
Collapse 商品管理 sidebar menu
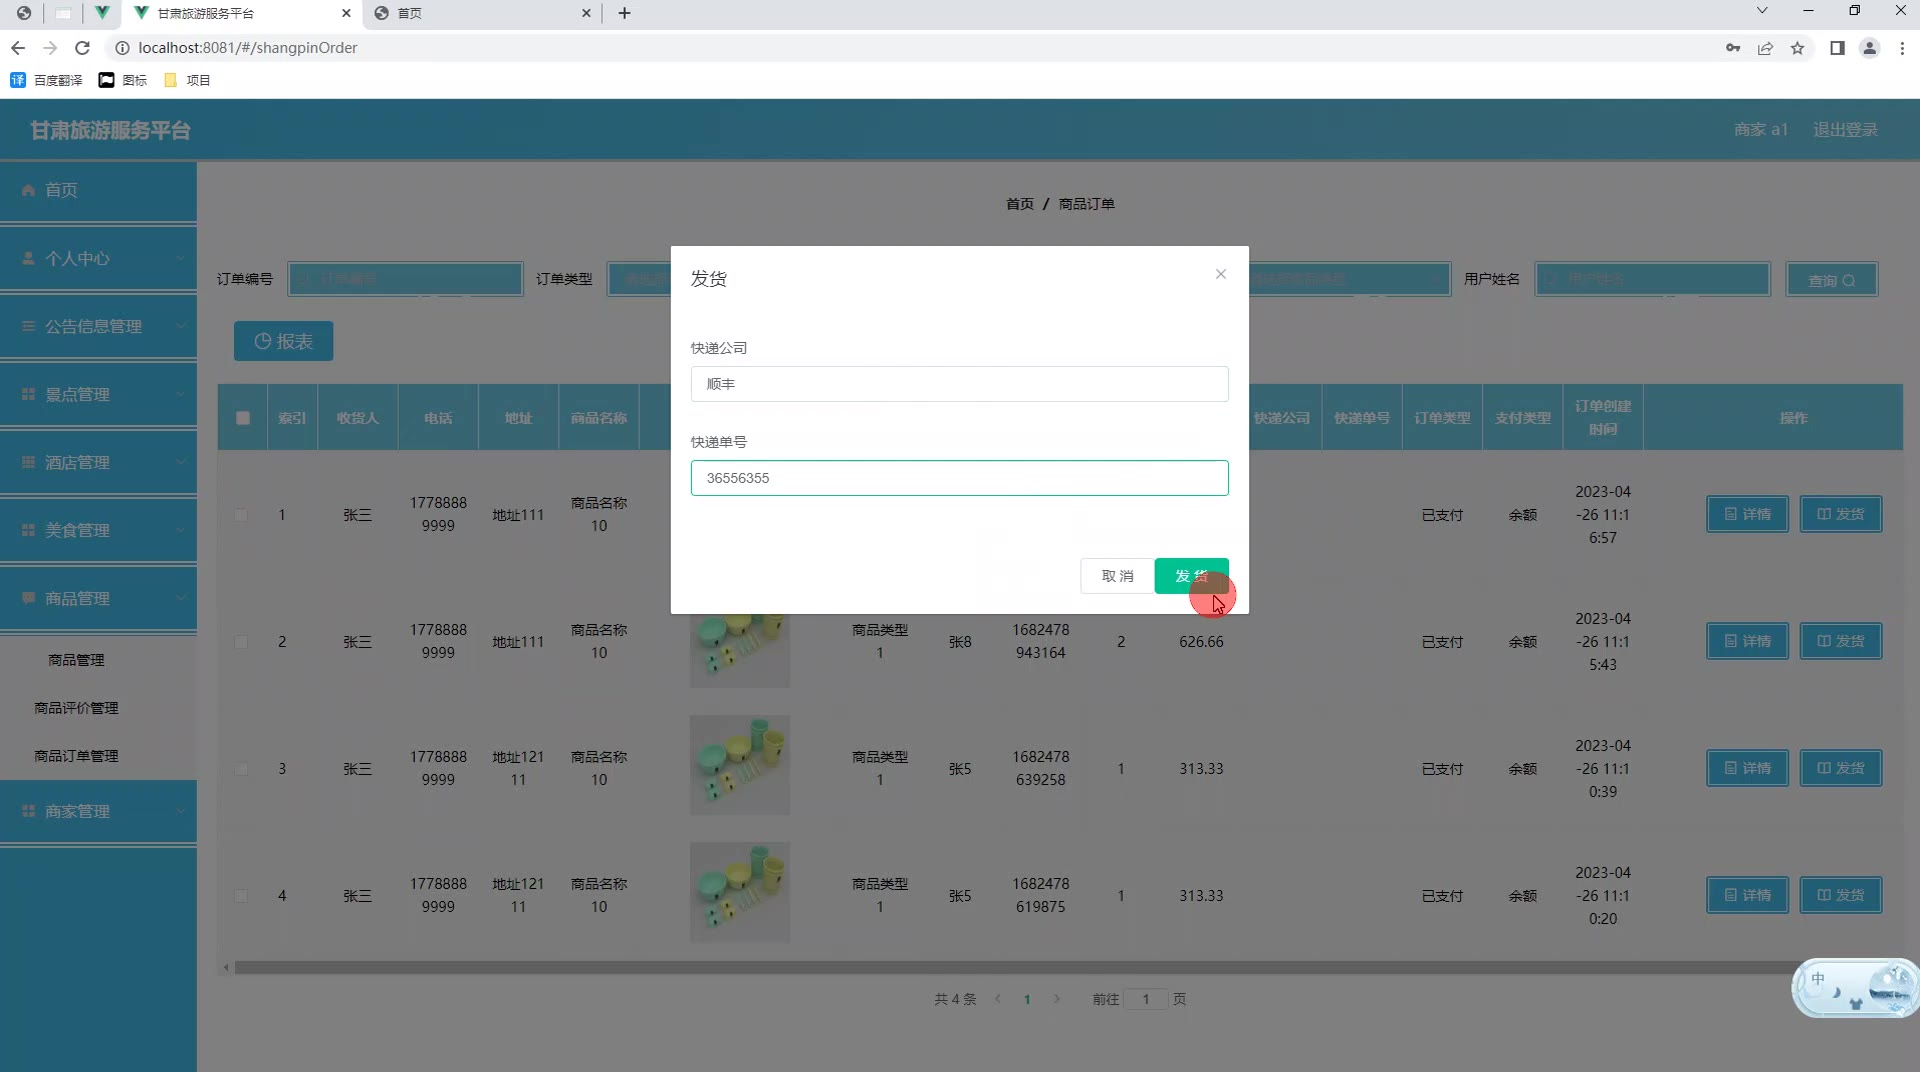98,598
